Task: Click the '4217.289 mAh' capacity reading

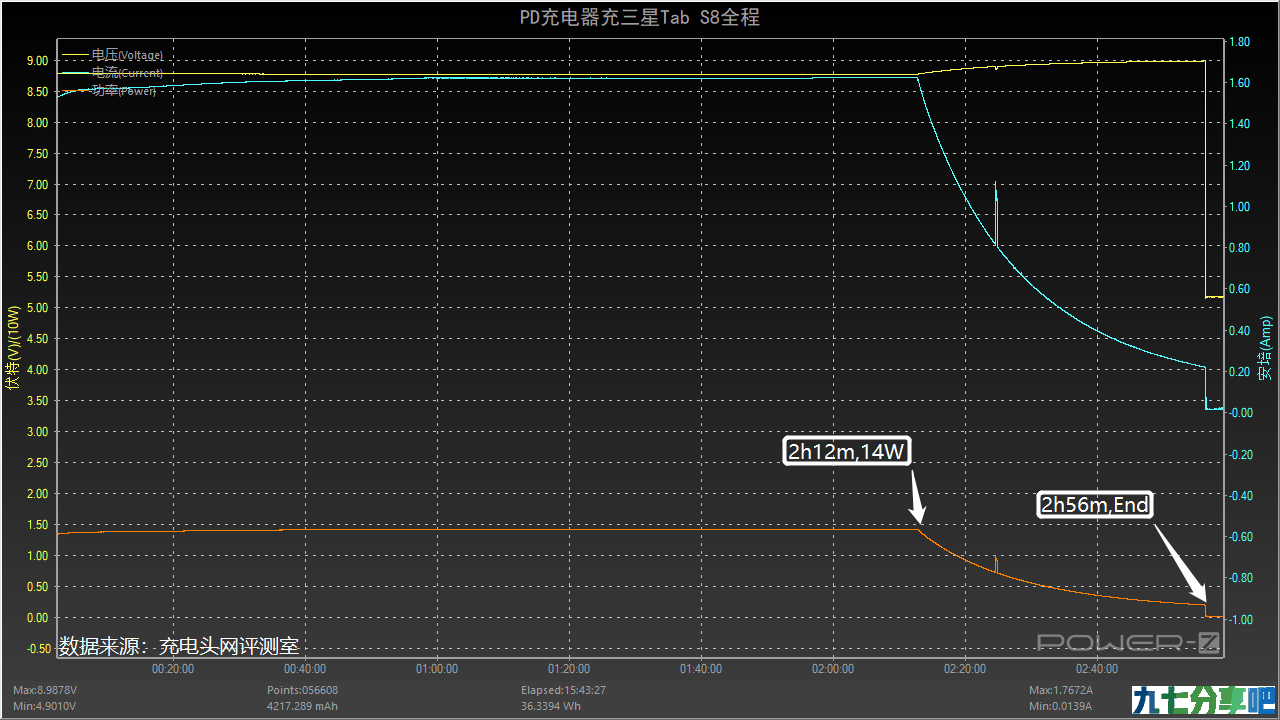Action: [302, 706]
